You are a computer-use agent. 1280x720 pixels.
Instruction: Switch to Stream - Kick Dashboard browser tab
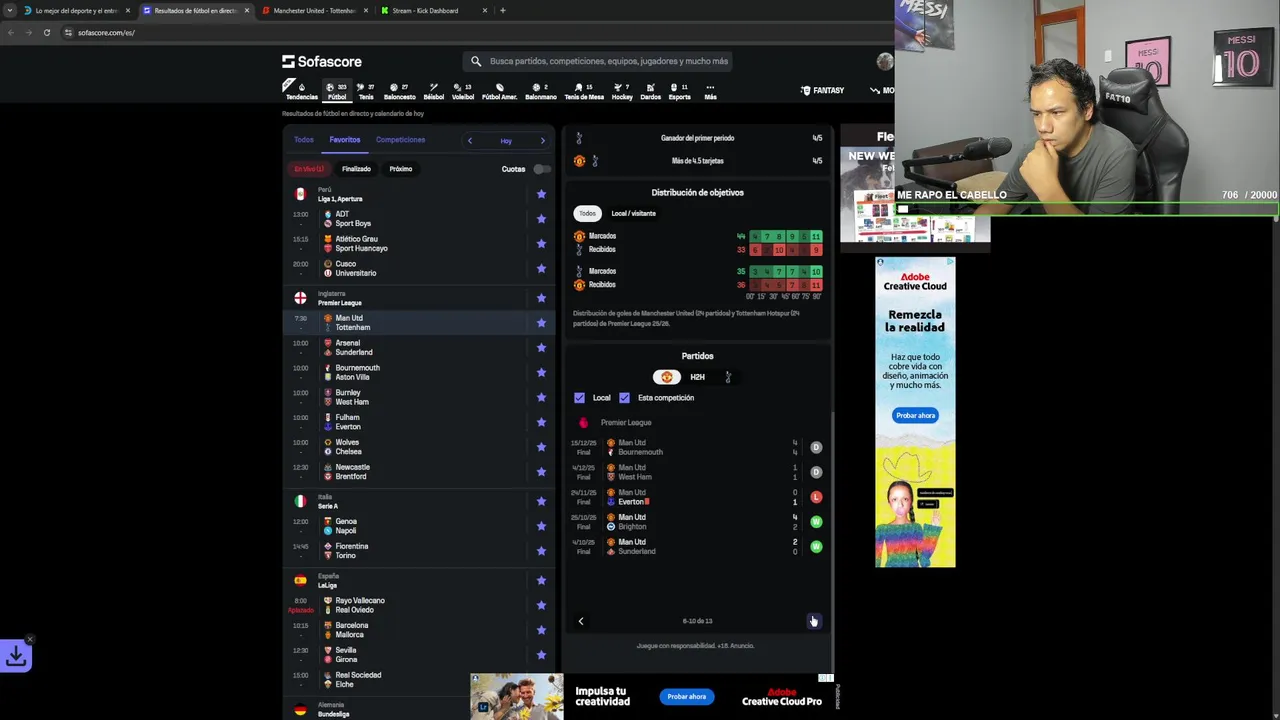click(x=434, y=10)
